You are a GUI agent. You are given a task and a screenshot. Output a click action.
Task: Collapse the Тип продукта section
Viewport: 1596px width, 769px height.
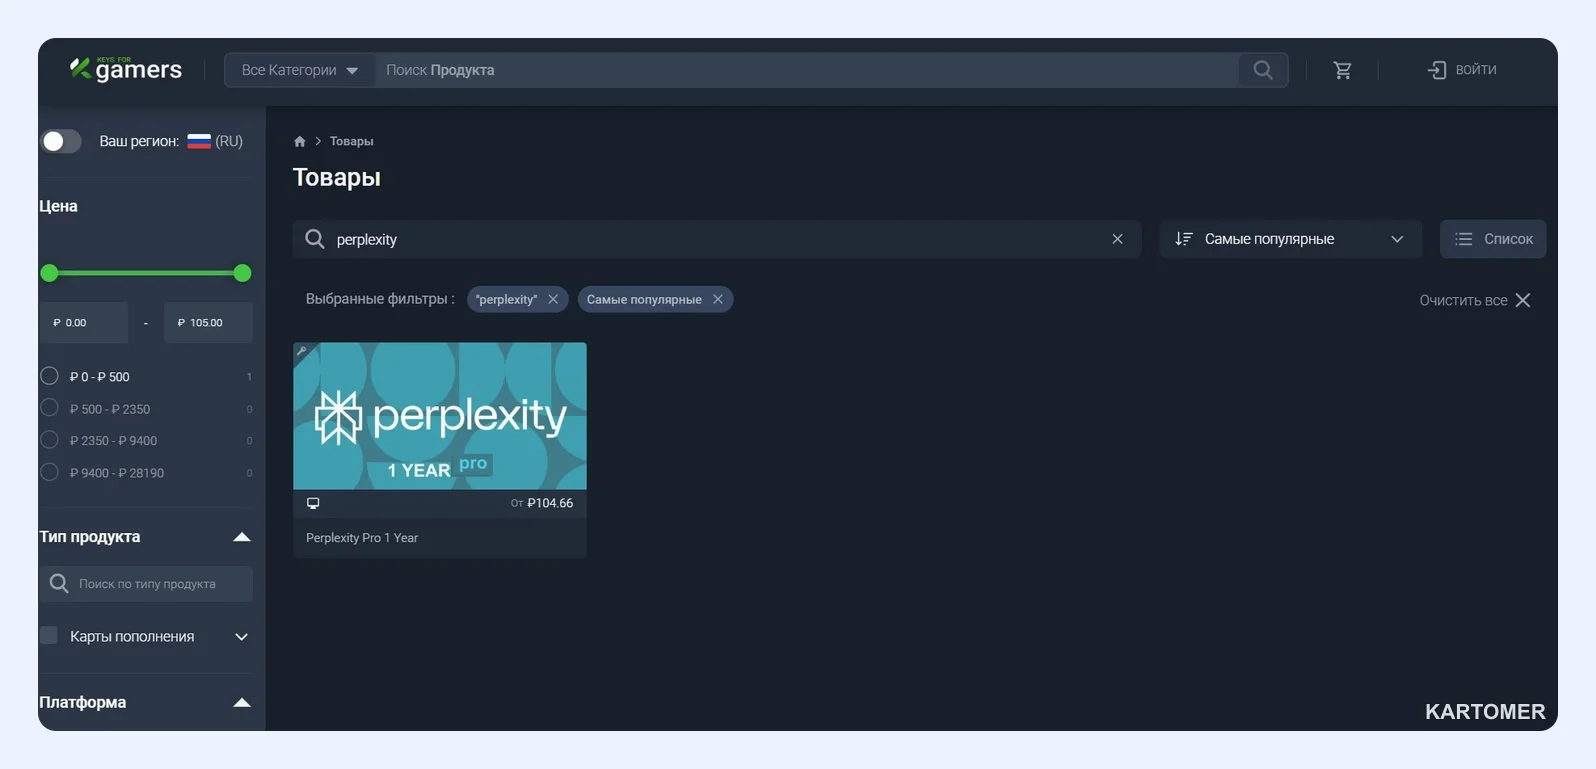[241, 537]
